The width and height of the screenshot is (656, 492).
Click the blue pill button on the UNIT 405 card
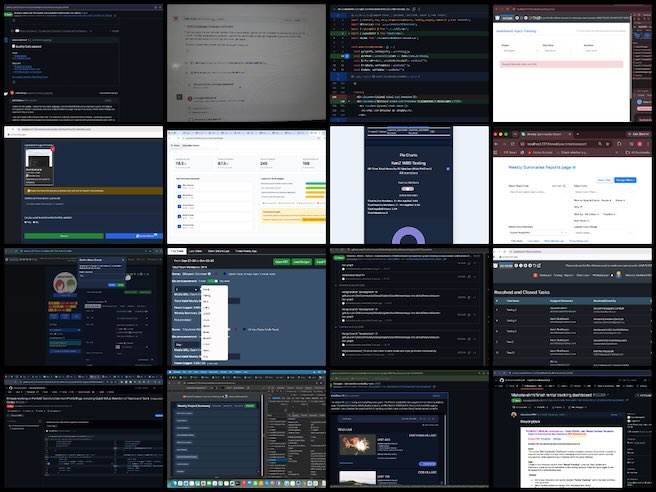pyautogui.click(x=428, y=464)
